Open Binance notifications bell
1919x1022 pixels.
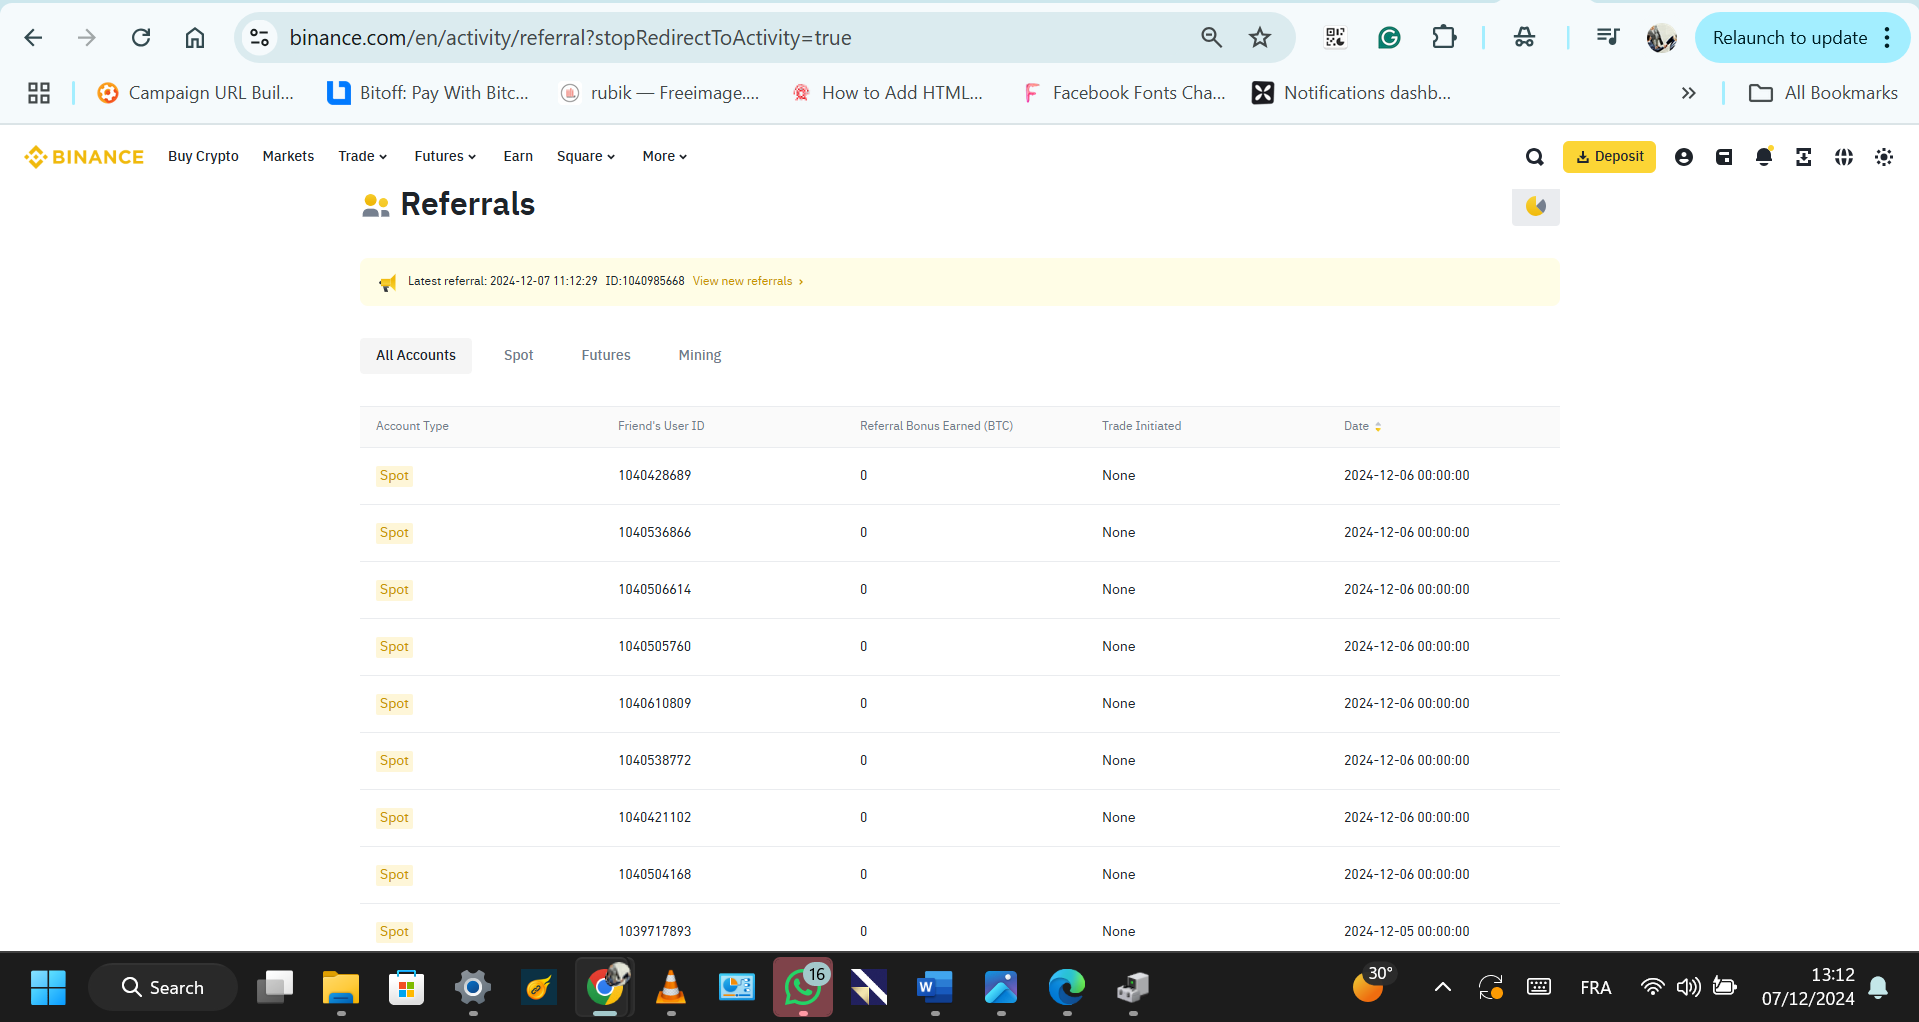tap(1764, 157)
